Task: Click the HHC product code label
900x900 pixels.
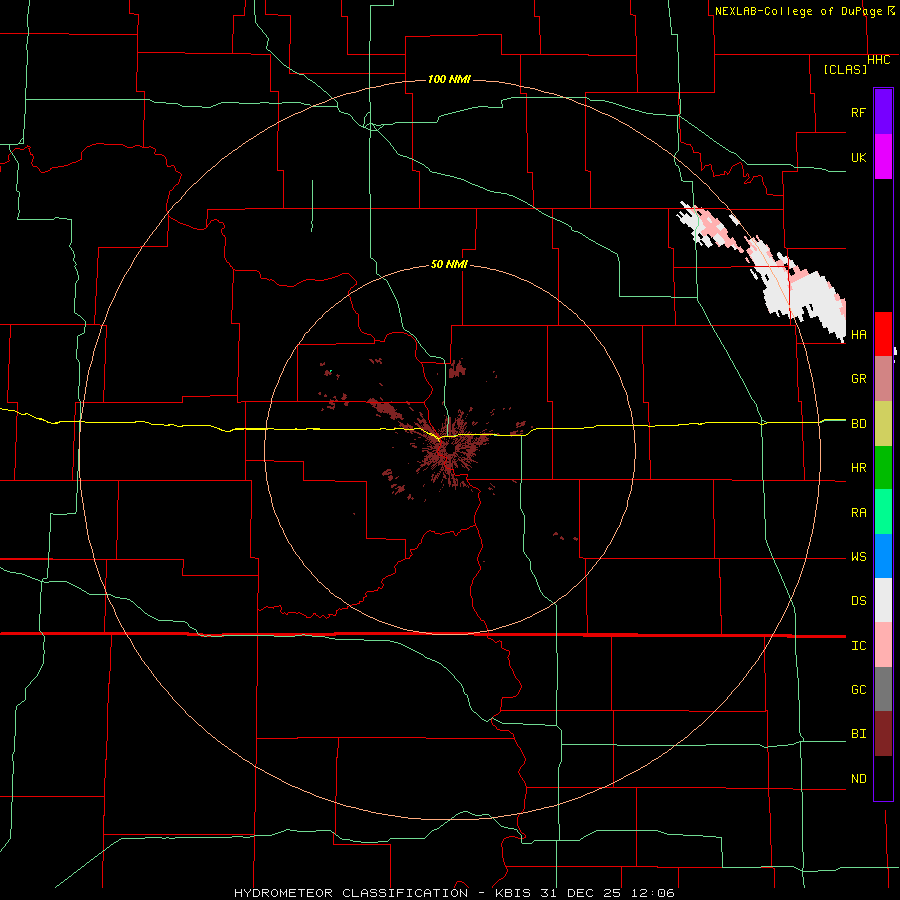Action: click(x=879, y=60)
